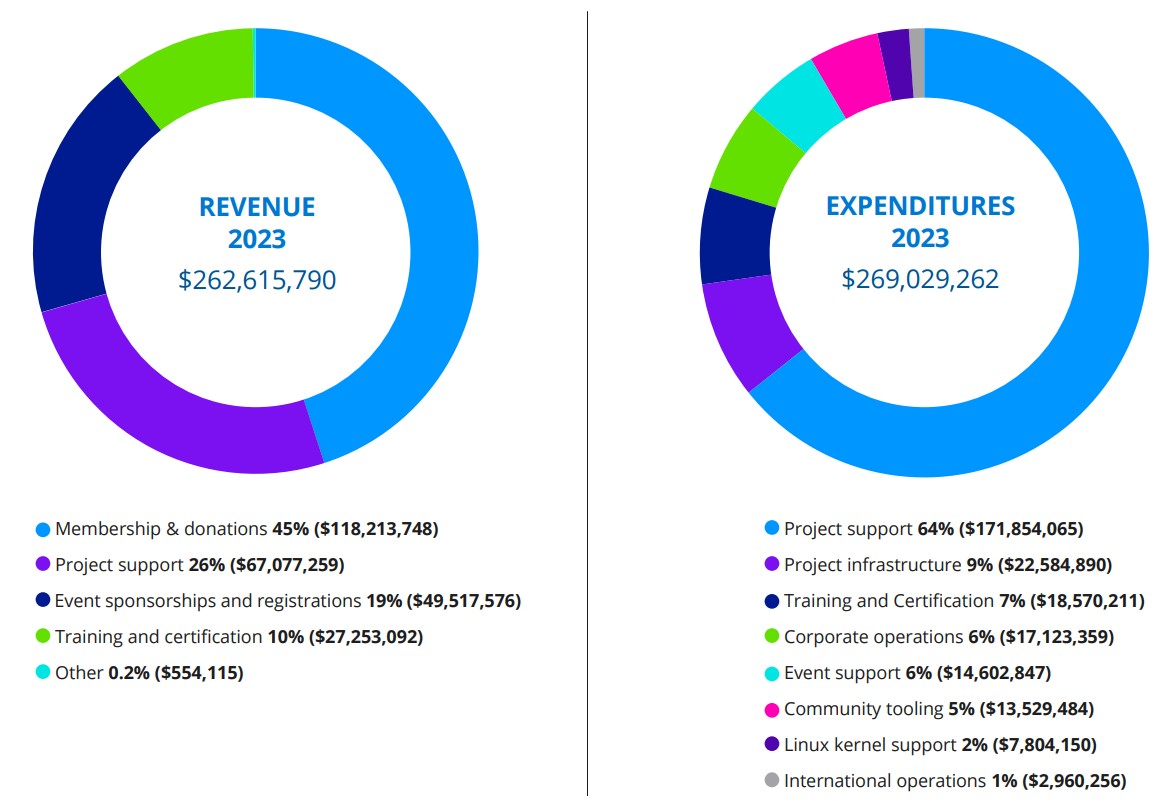This screenshot has height=808, width=1176.
Task: Click the pink Community tooling legend dot
Action: click(x=772, y=710)
